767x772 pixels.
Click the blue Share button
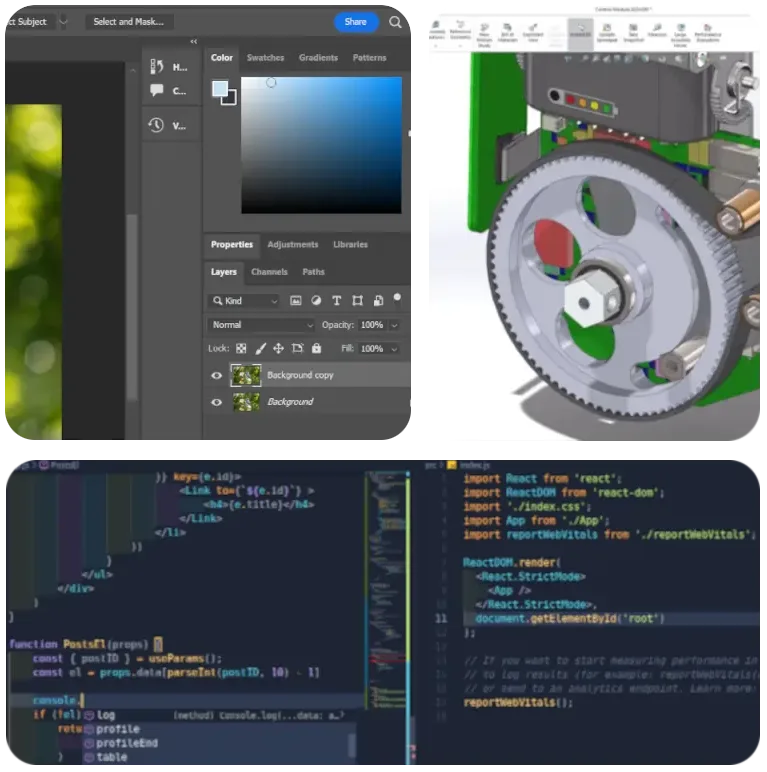point(356,22)
